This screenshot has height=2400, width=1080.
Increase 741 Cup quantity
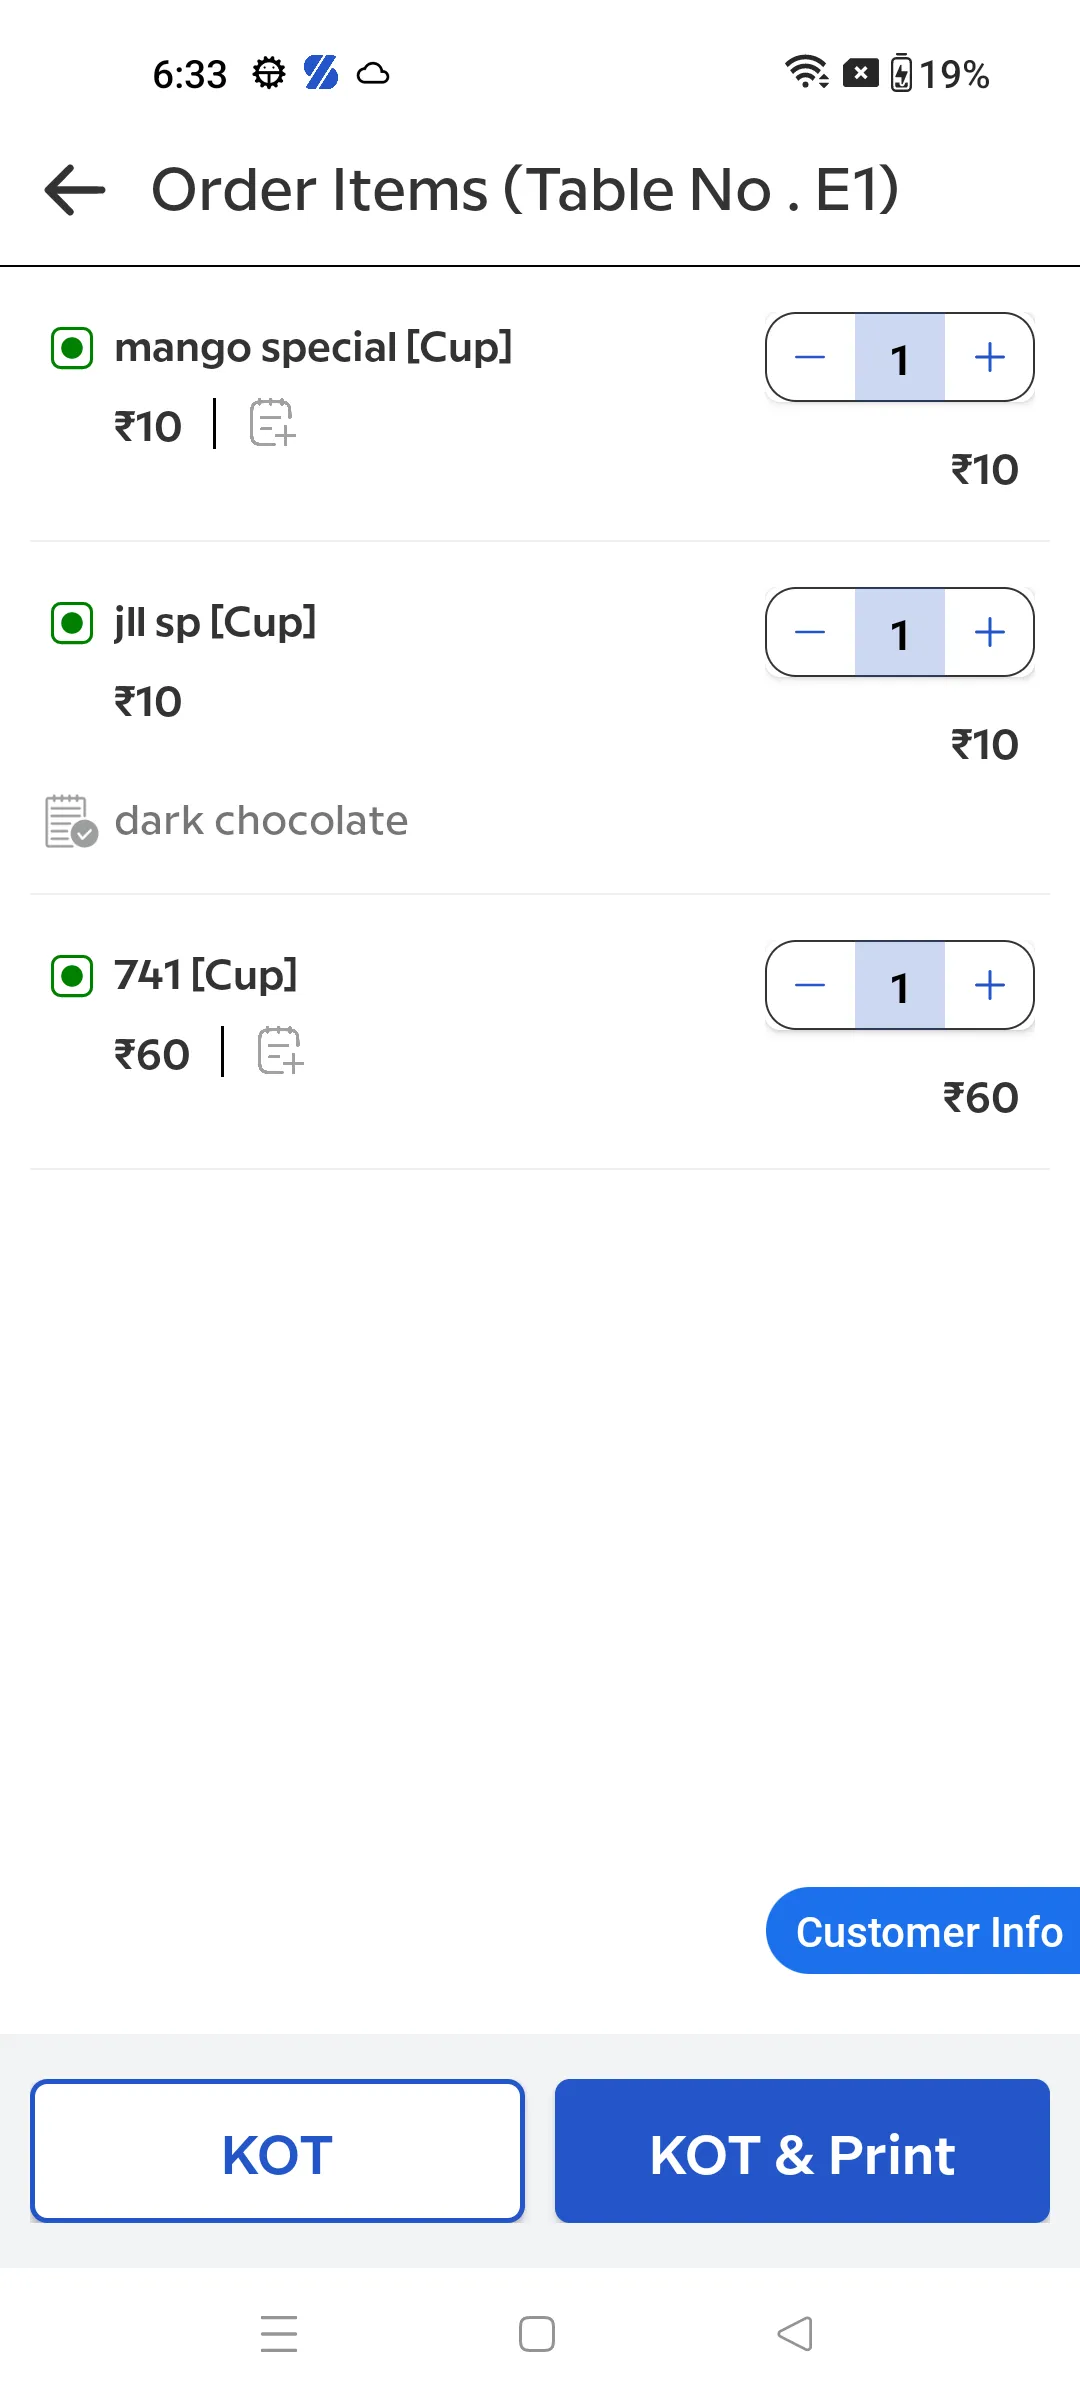coord(989,985)
